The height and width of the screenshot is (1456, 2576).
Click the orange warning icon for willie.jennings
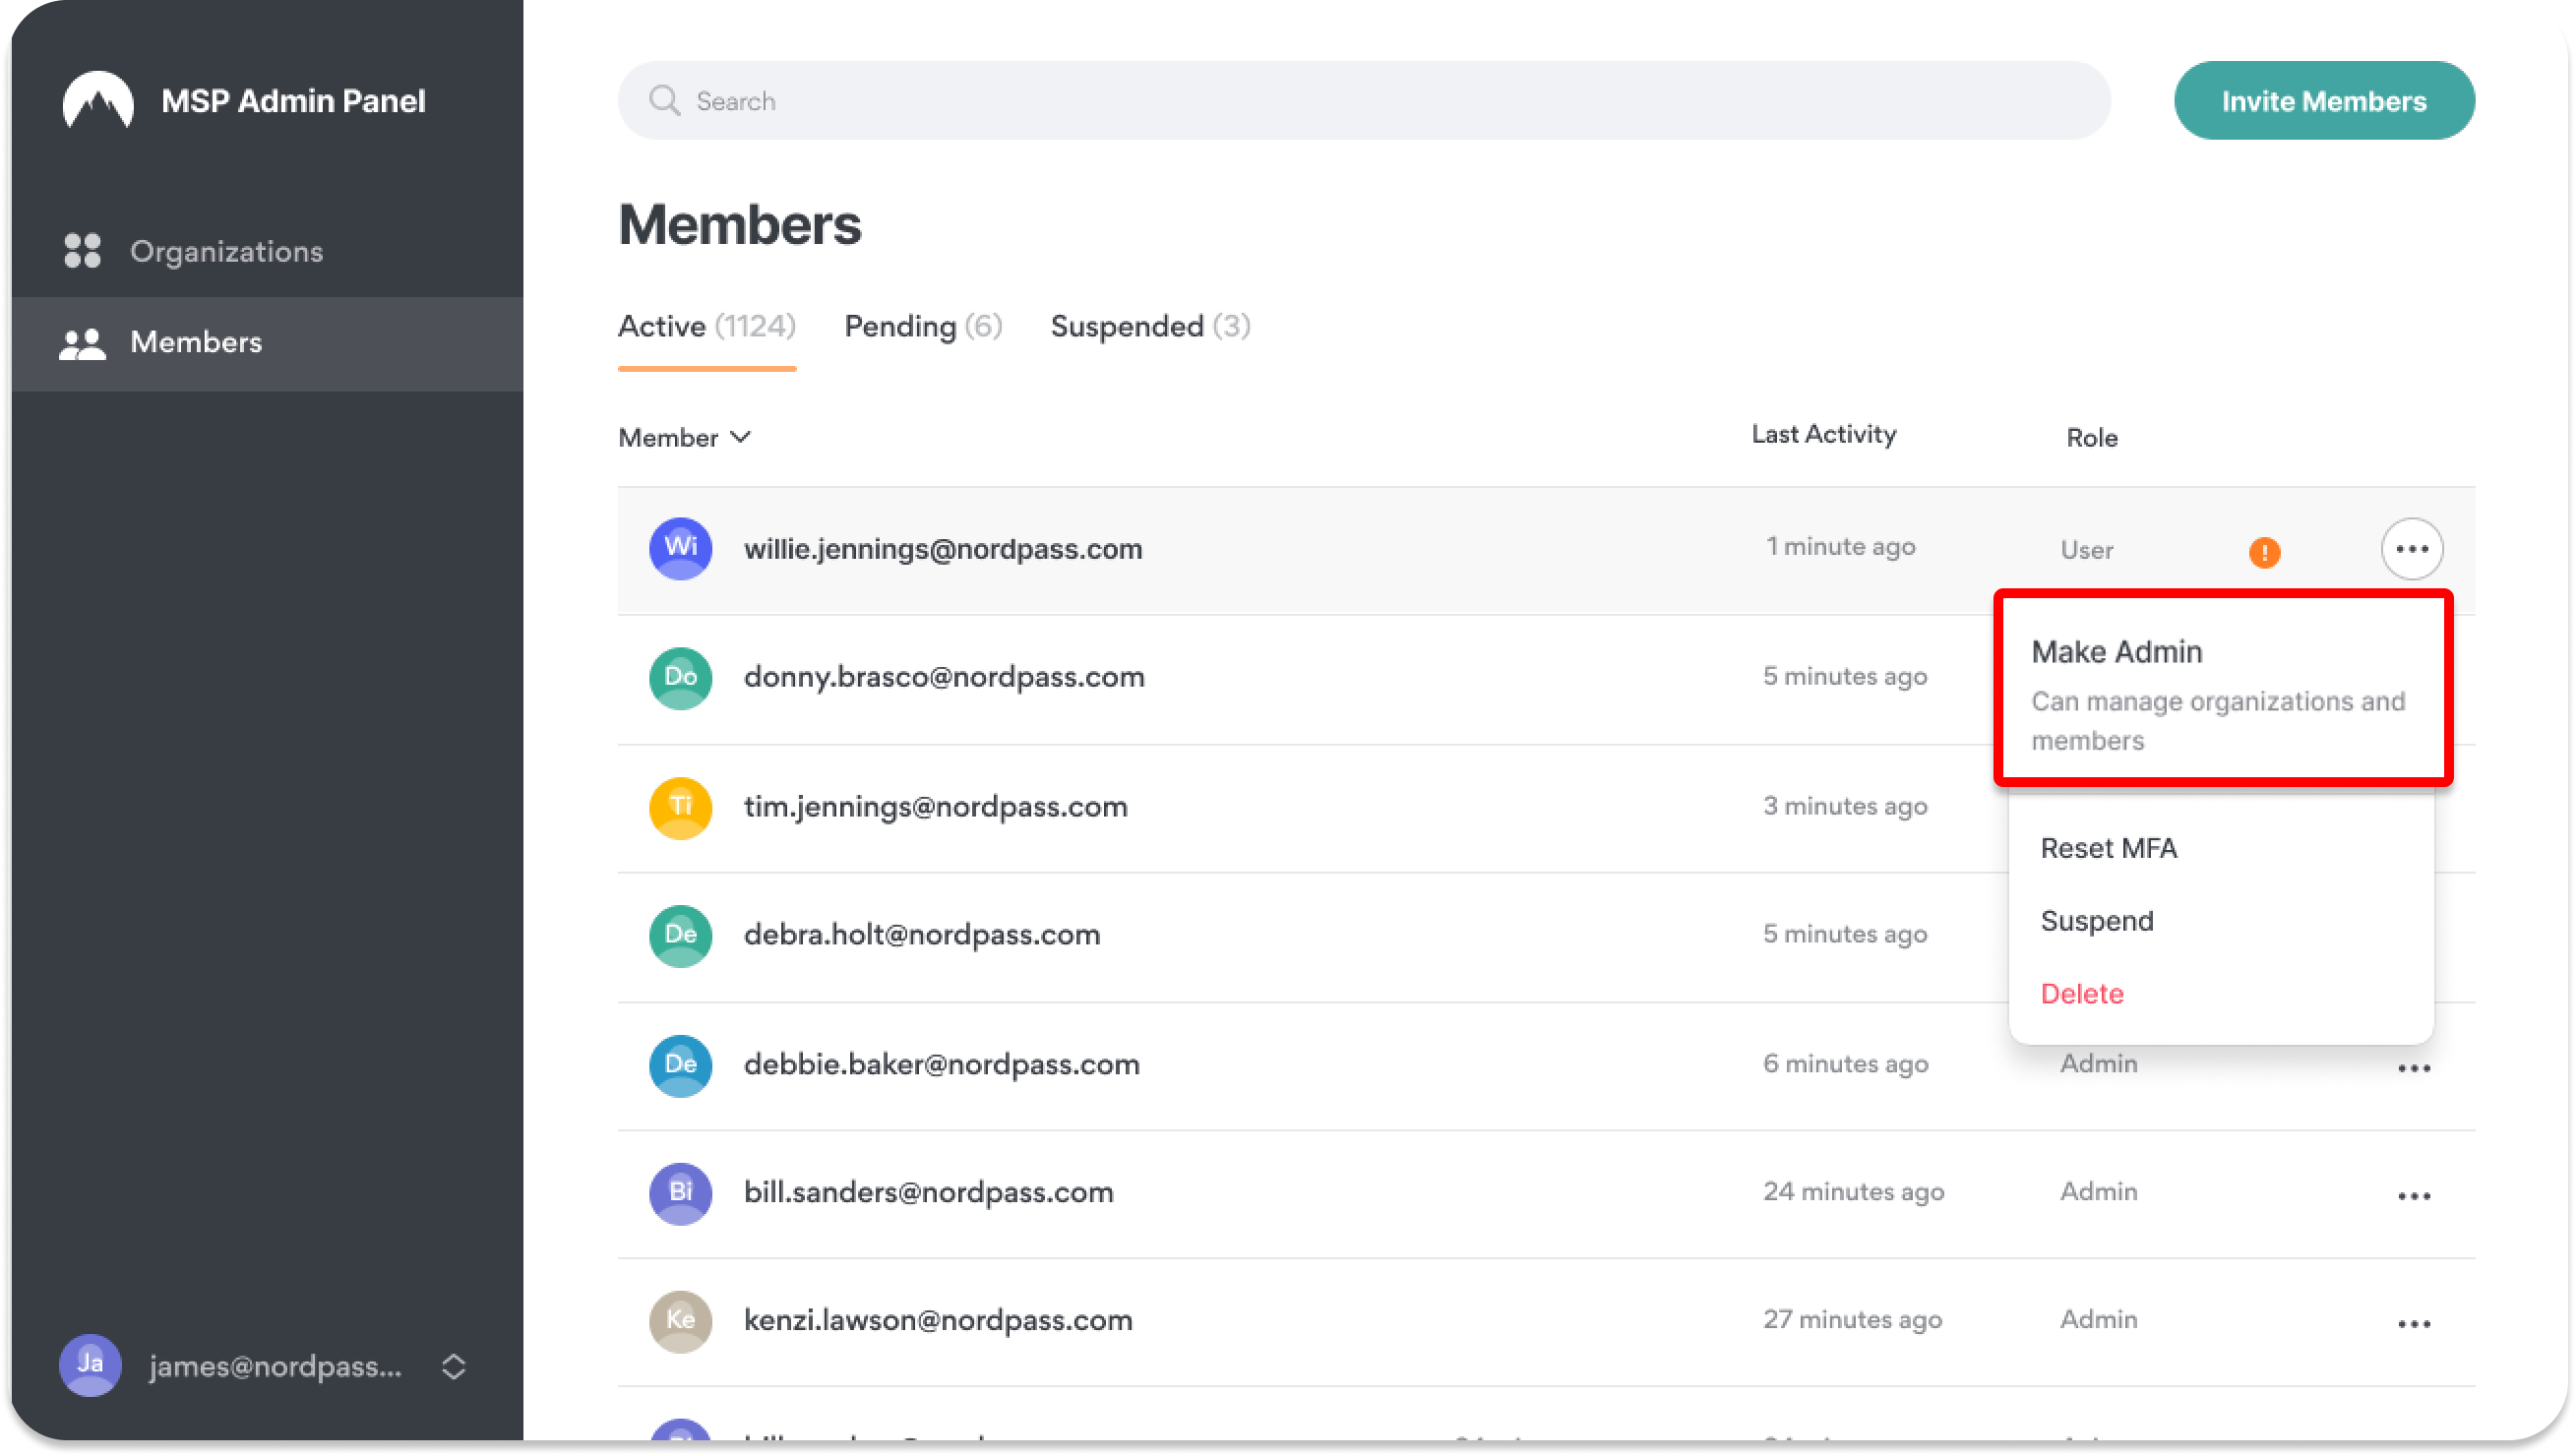point(2264,551)
